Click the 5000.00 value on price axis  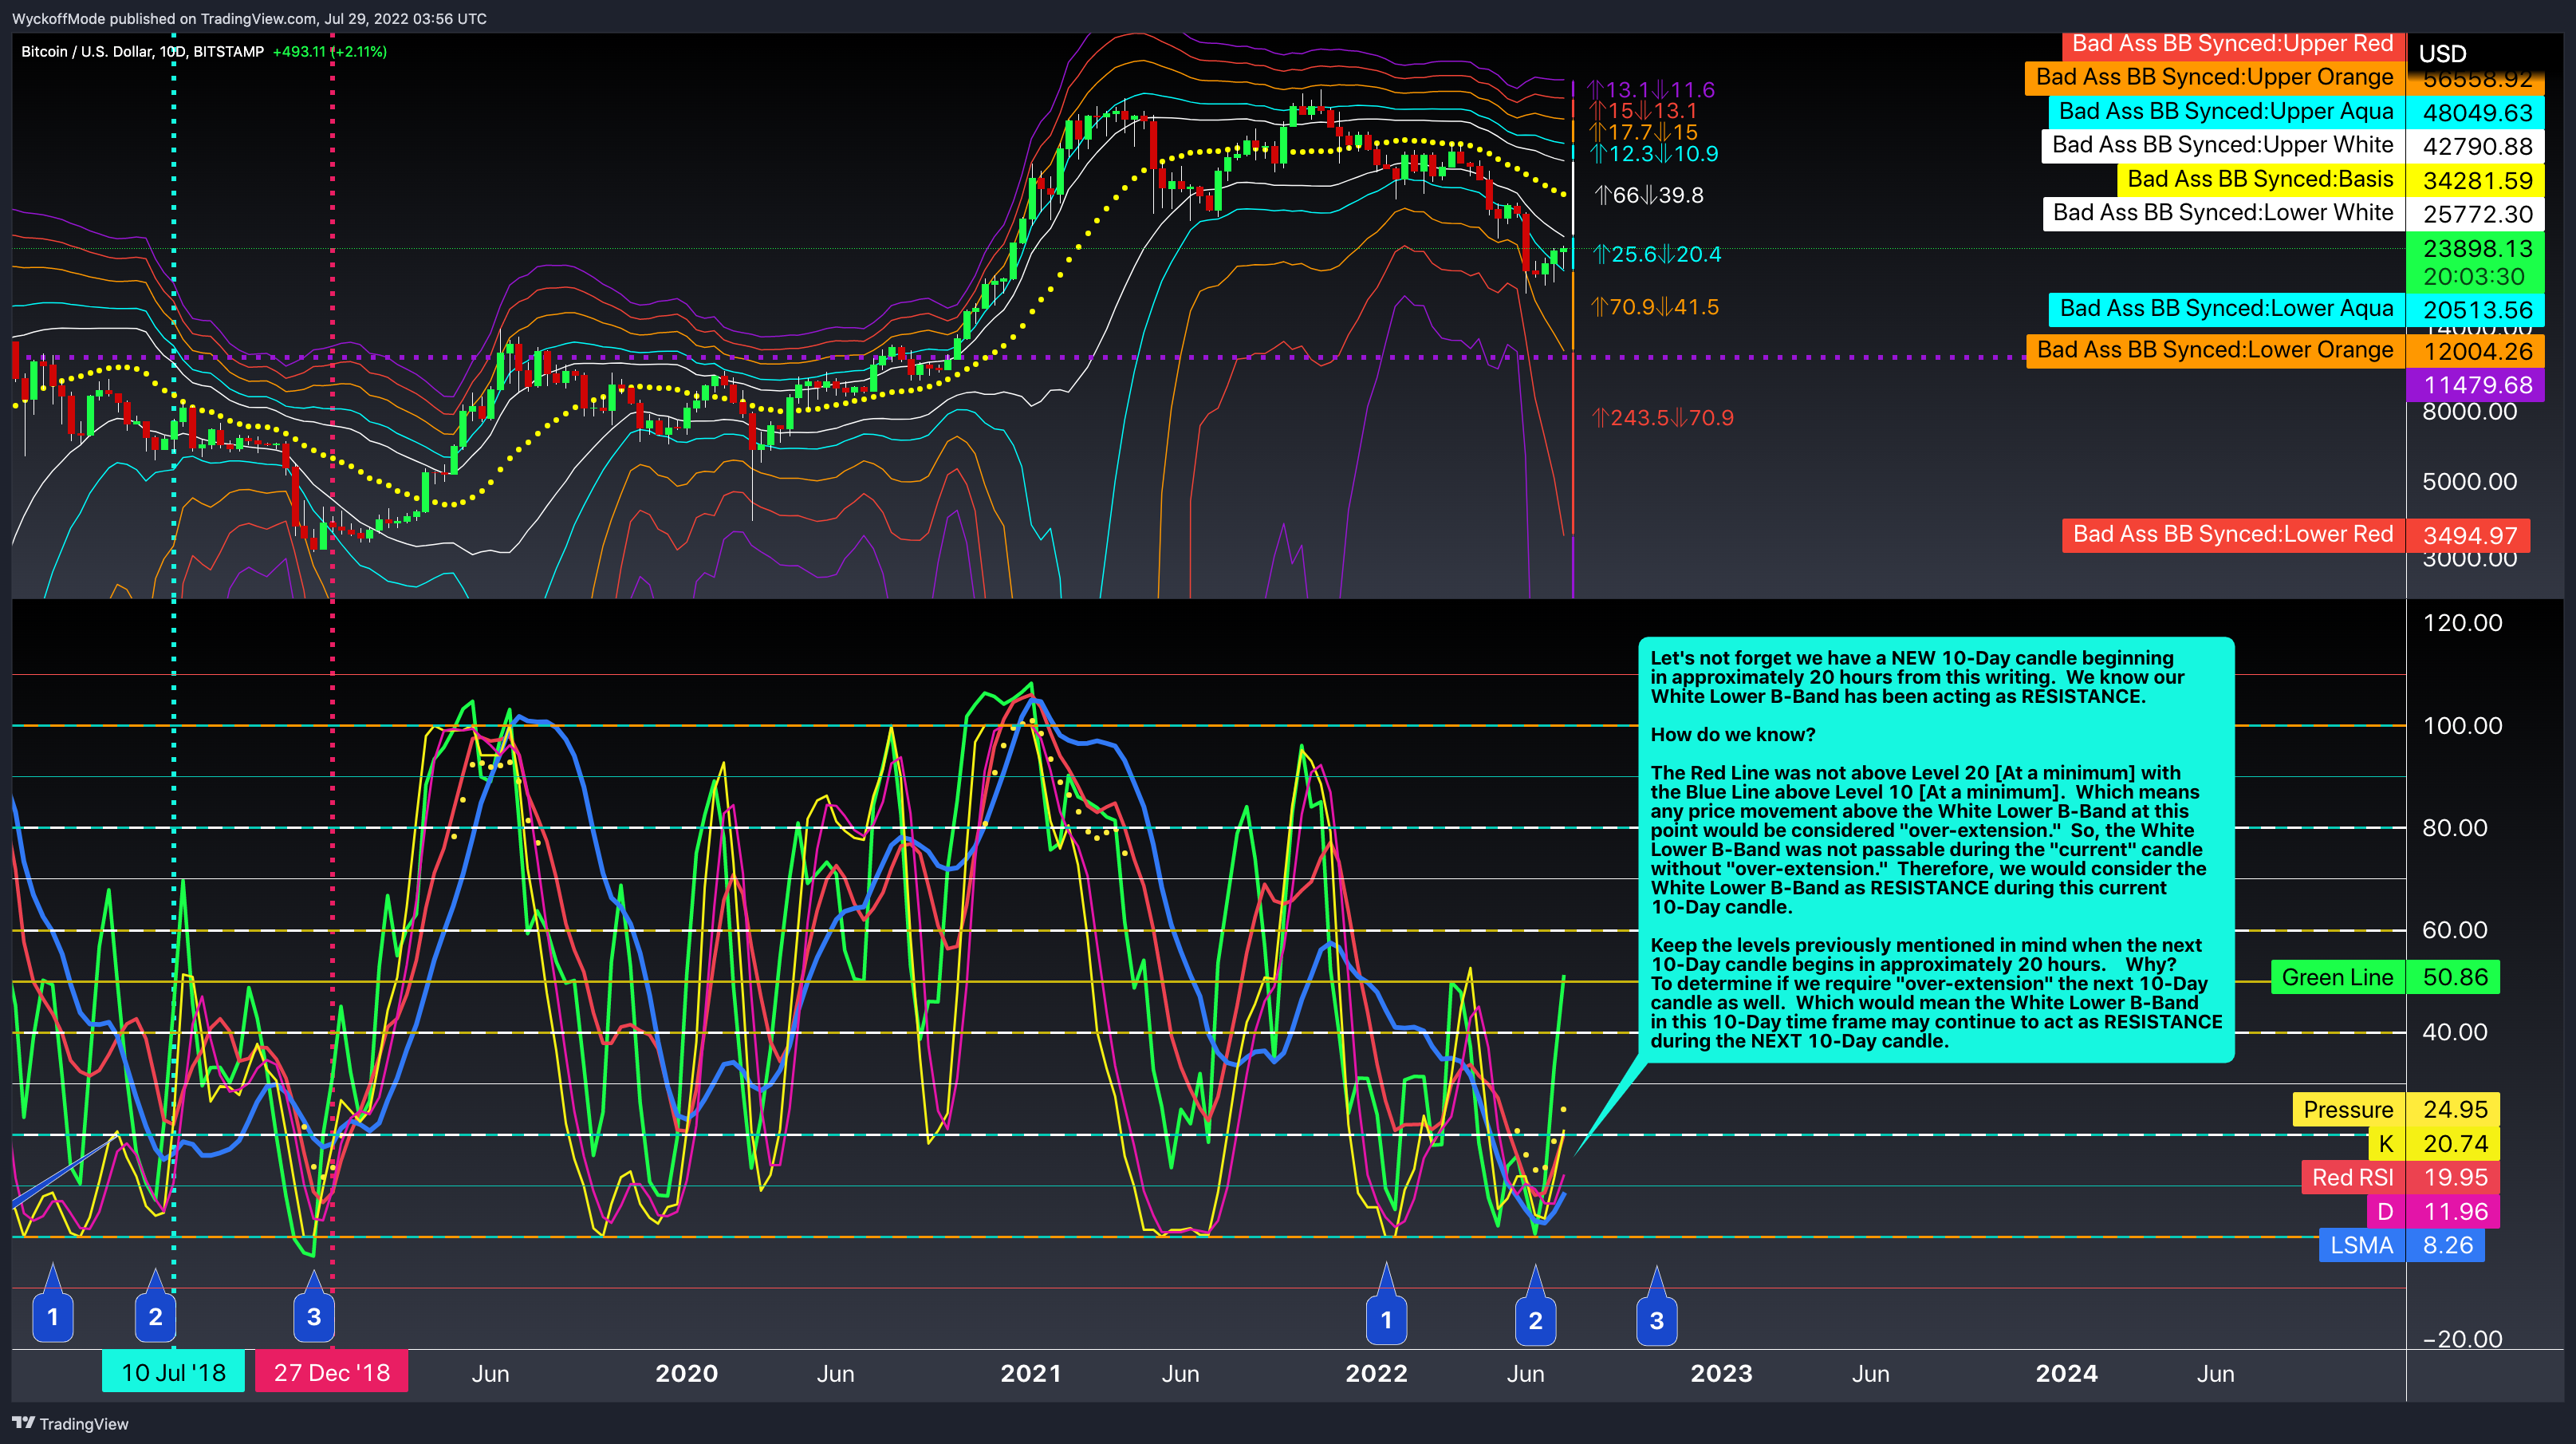click(x=2469, y=482)
